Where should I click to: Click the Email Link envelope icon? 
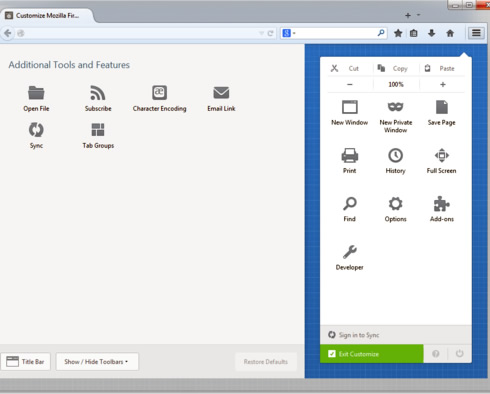[221, 93]
